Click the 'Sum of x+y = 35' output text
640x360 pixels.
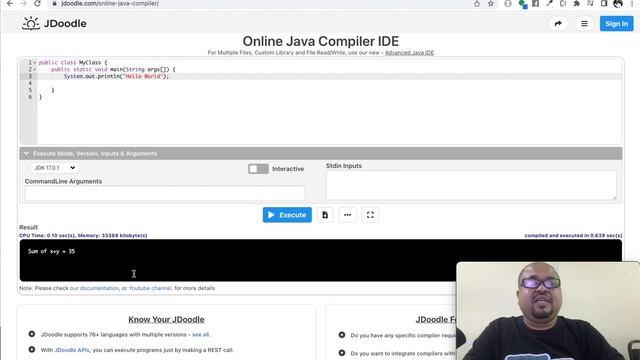(51, 251)
